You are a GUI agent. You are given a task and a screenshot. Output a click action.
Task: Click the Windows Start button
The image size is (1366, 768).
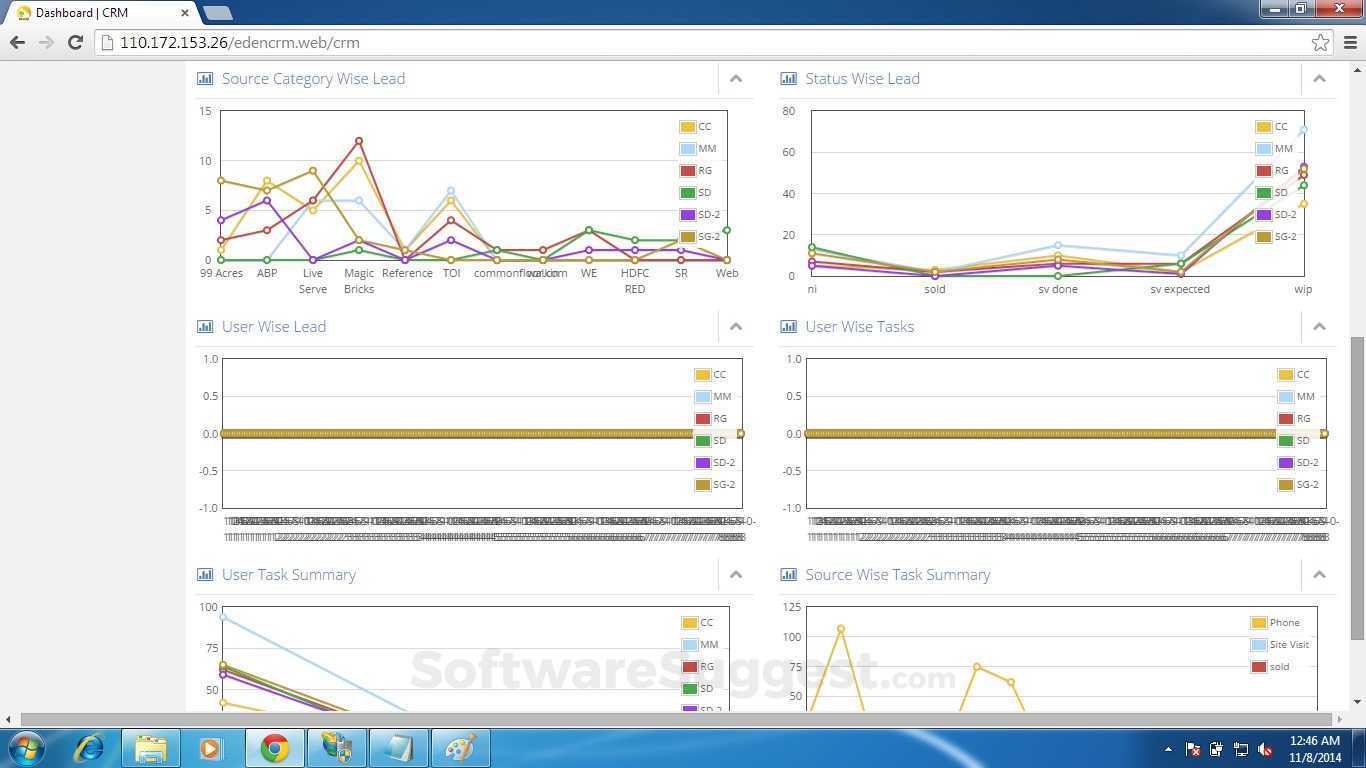pos(26,748)
